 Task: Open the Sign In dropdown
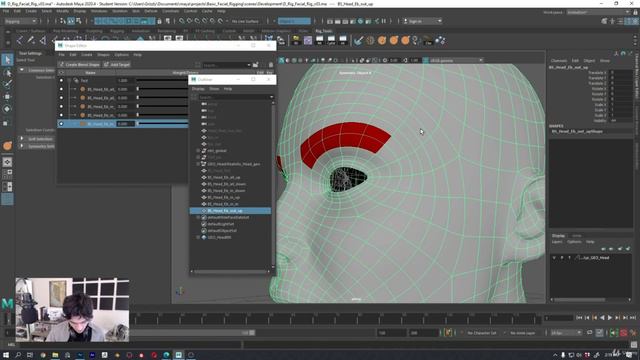pyautogui.click(x=422, y=21)
